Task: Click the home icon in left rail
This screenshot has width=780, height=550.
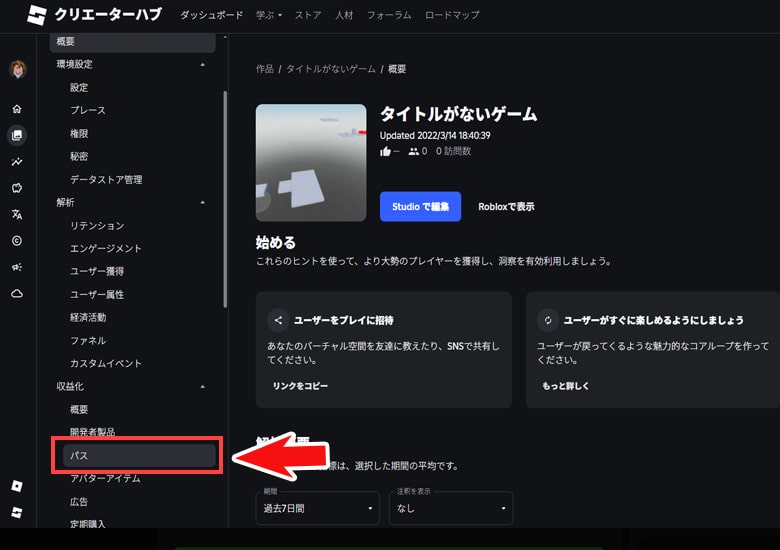Action: click(17, 108)
